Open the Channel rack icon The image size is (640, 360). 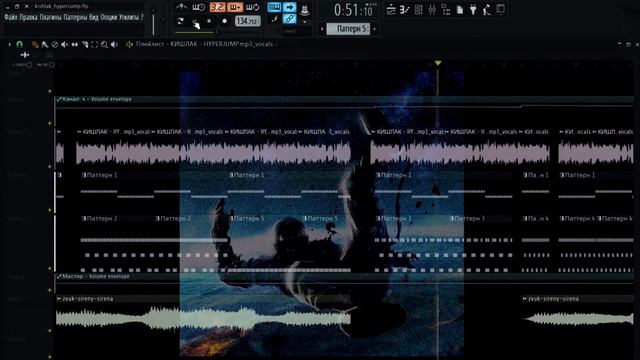(418, 10)
